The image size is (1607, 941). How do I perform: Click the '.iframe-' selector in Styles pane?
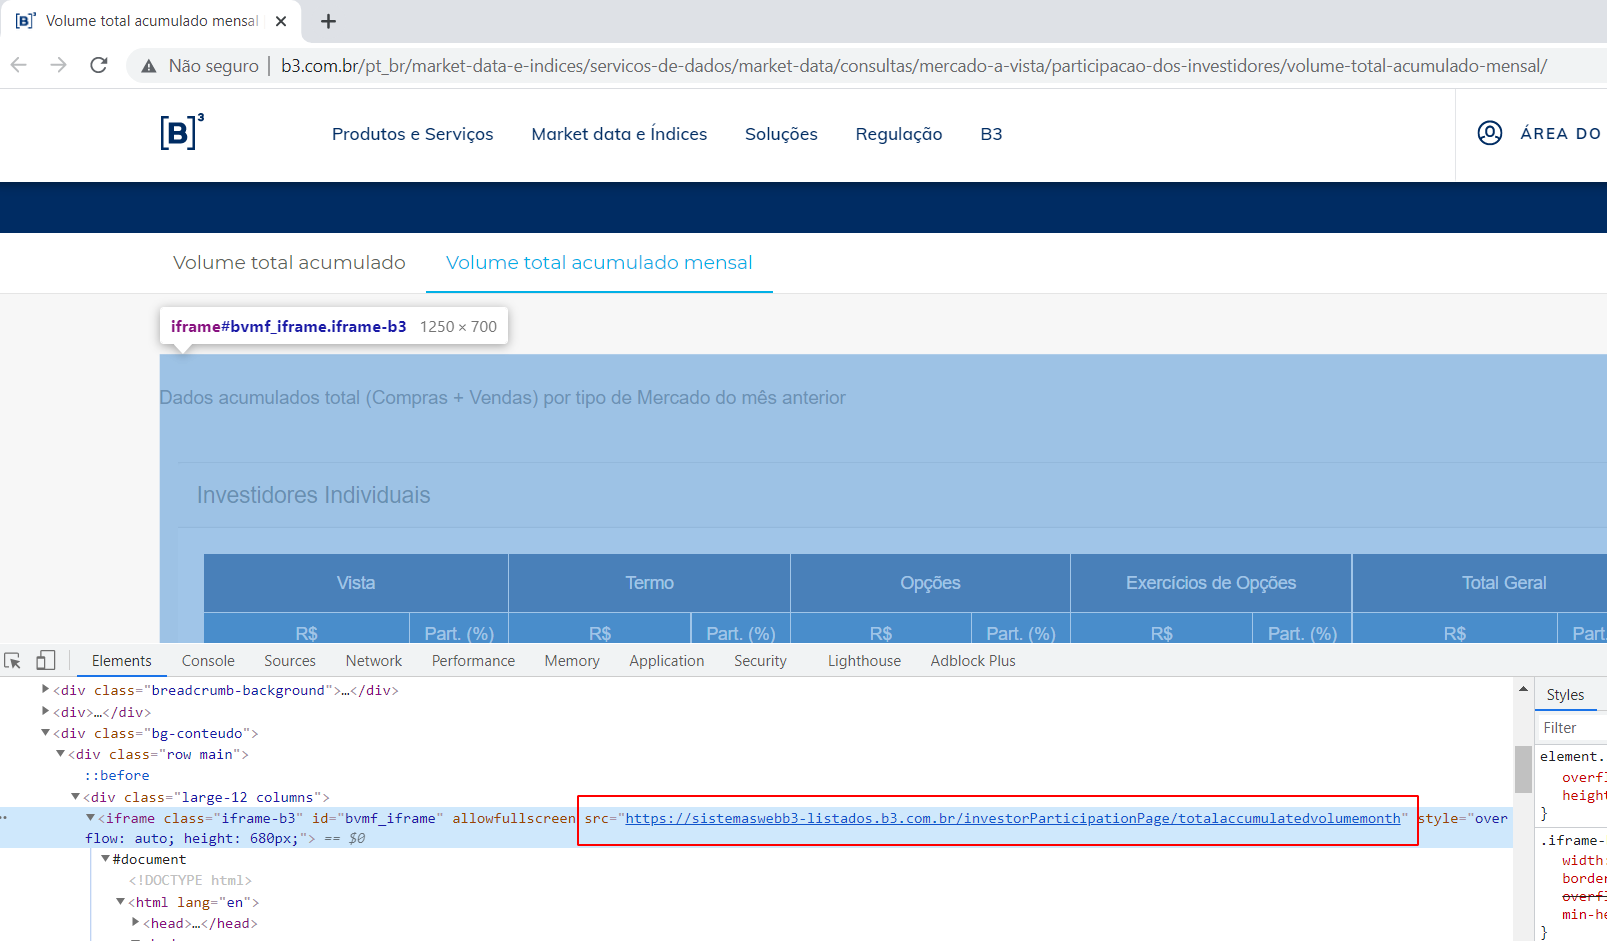tap(1572, 840)
